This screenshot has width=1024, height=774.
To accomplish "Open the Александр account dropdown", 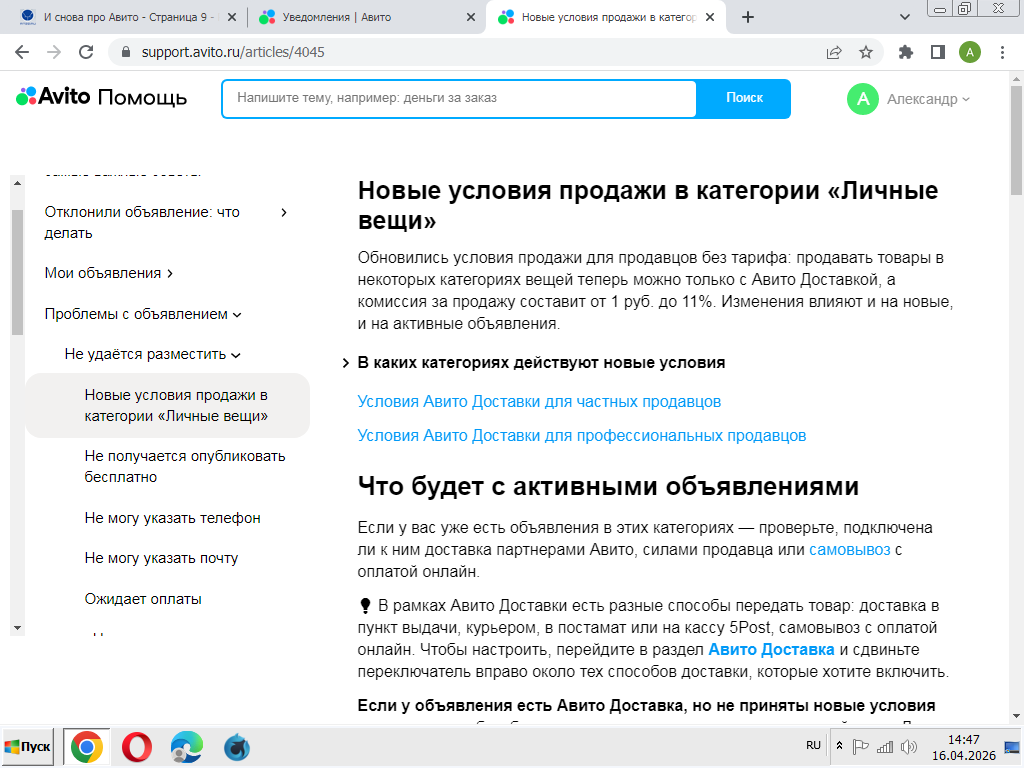I will tap(909, 99).
